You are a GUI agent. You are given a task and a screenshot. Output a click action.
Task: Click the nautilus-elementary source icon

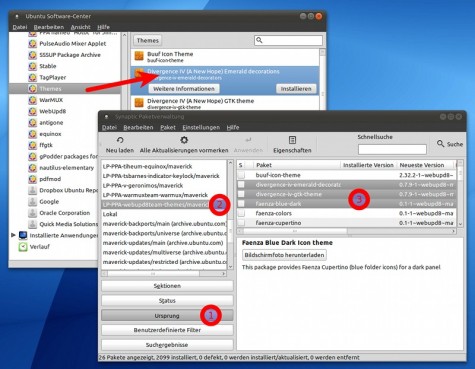coord(32,168)
